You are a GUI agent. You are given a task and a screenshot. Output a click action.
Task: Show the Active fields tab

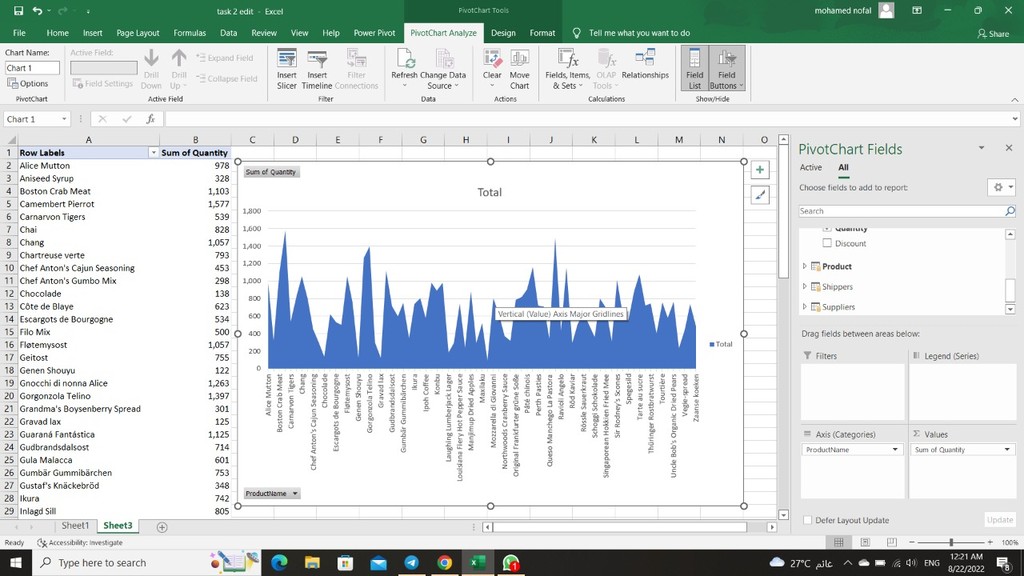click(x=810, y=167)
